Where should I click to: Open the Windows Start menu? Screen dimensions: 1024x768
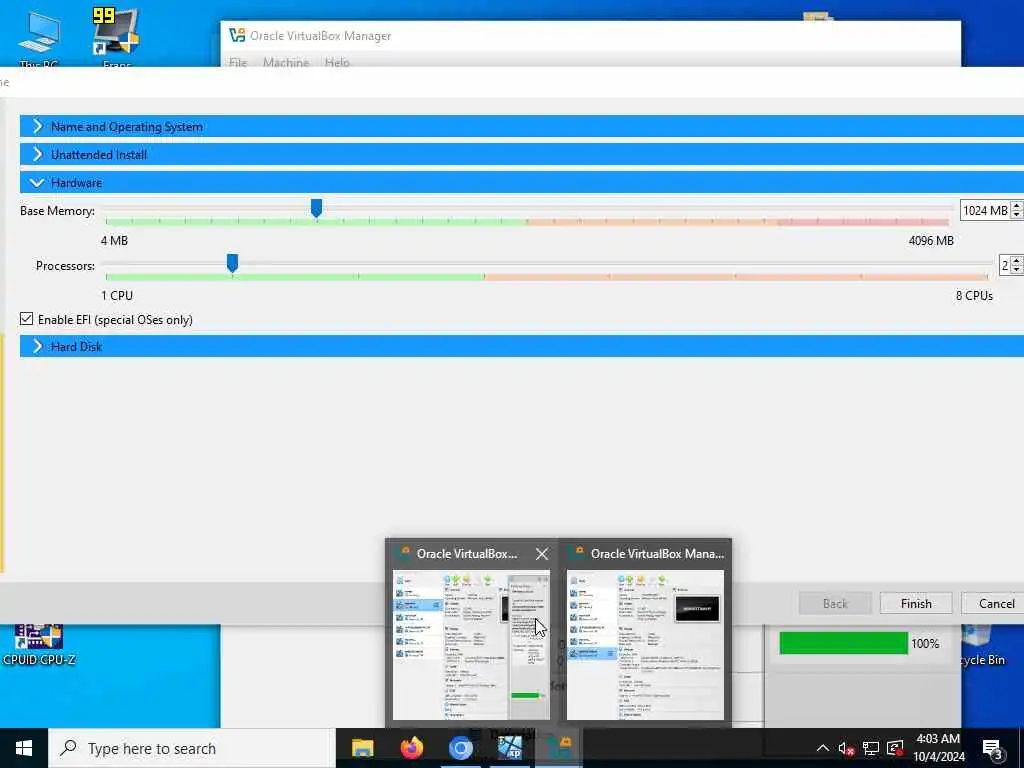pyautogui.click(x=24, y=748)
